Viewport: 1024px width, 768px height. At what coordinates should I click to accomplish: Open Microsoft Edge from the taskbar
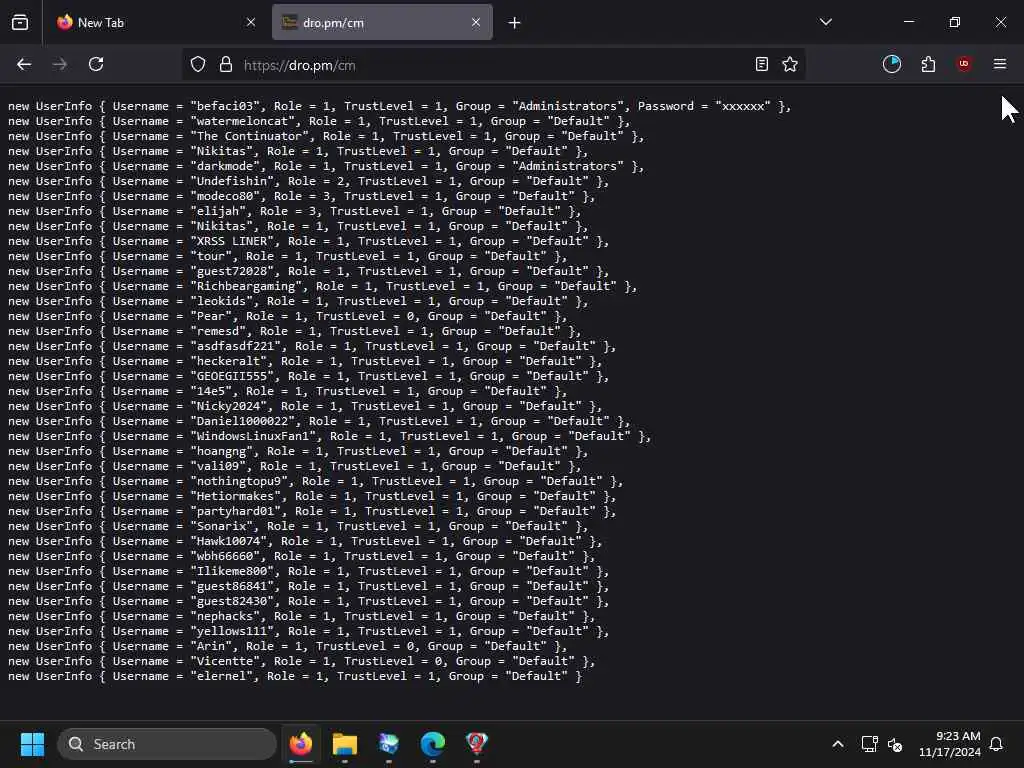tap(432, 744)
